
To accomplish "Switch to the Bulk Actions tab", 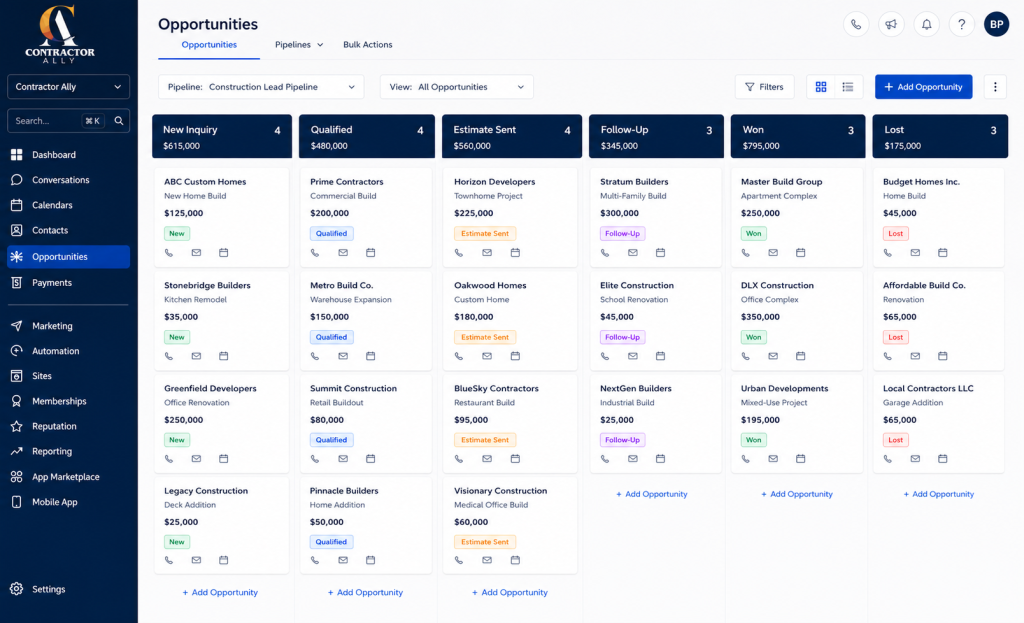I will (x=368, y=45).
